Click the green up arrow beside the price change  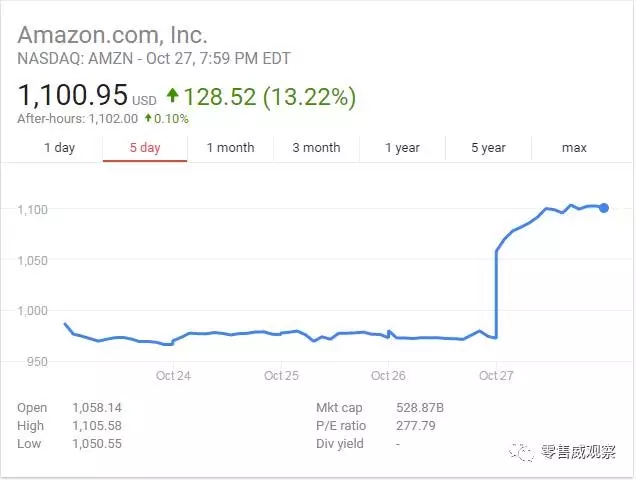[x=172, y=96]
